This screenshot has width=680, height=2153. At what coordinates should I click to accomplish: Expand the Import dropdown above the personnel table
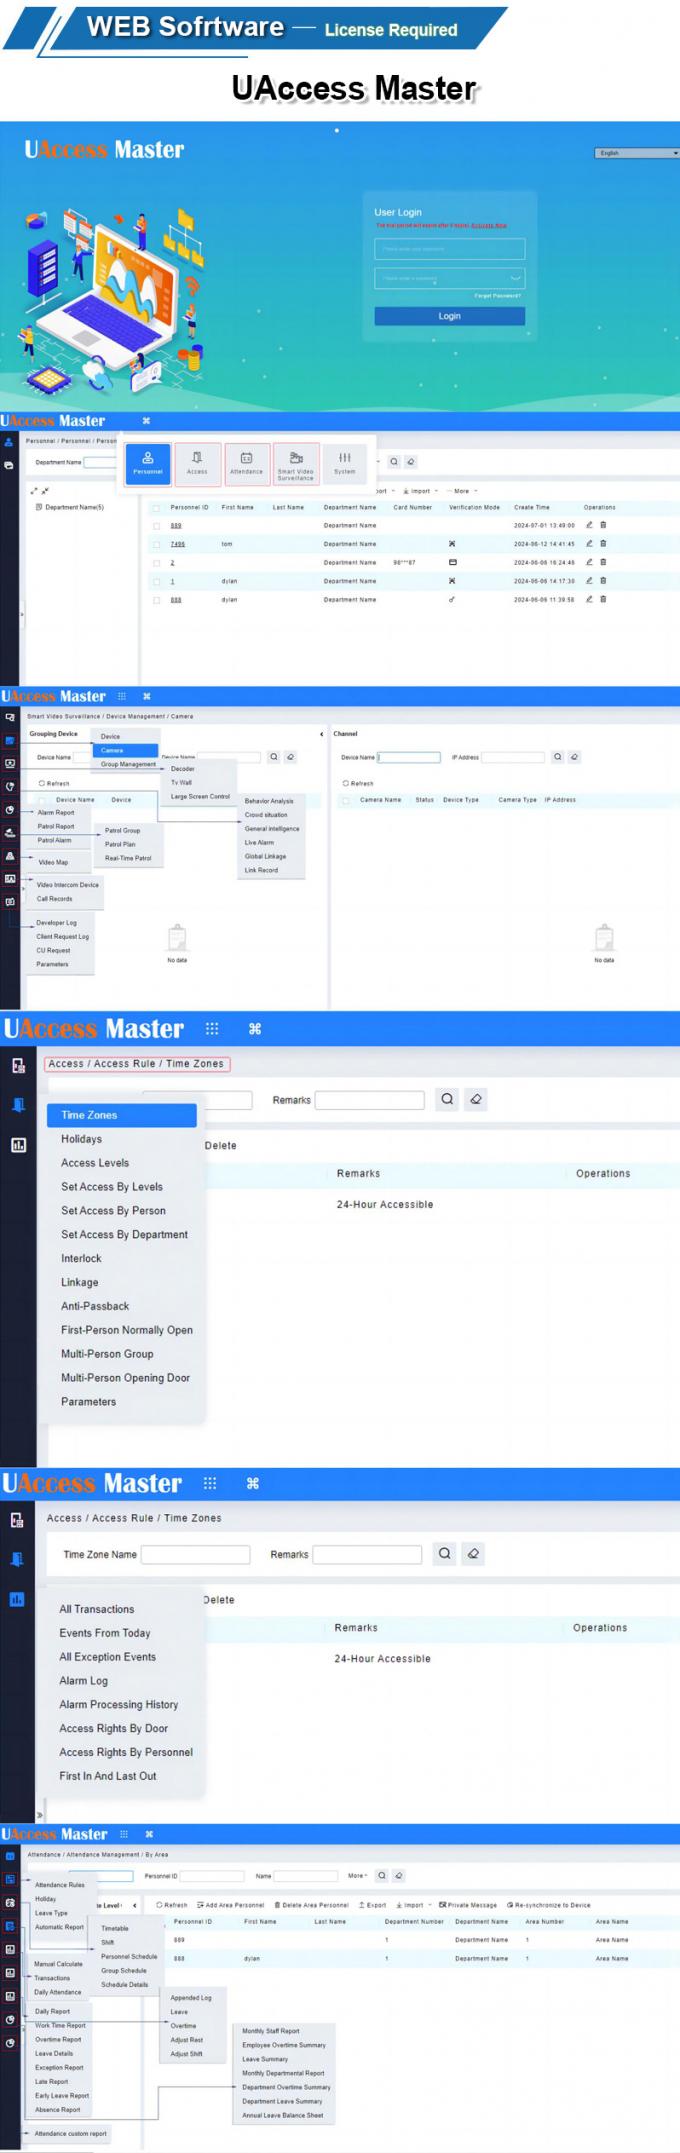coord(419,491)
